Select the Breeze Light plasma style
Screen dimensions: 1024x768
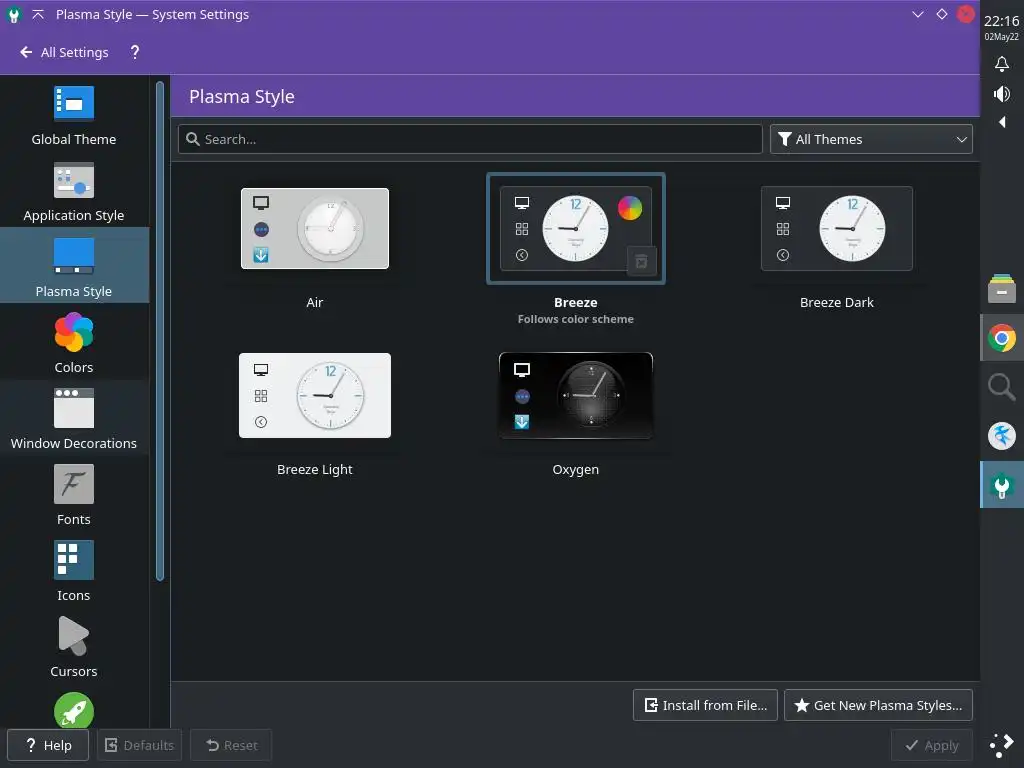(x=315, y=395)
